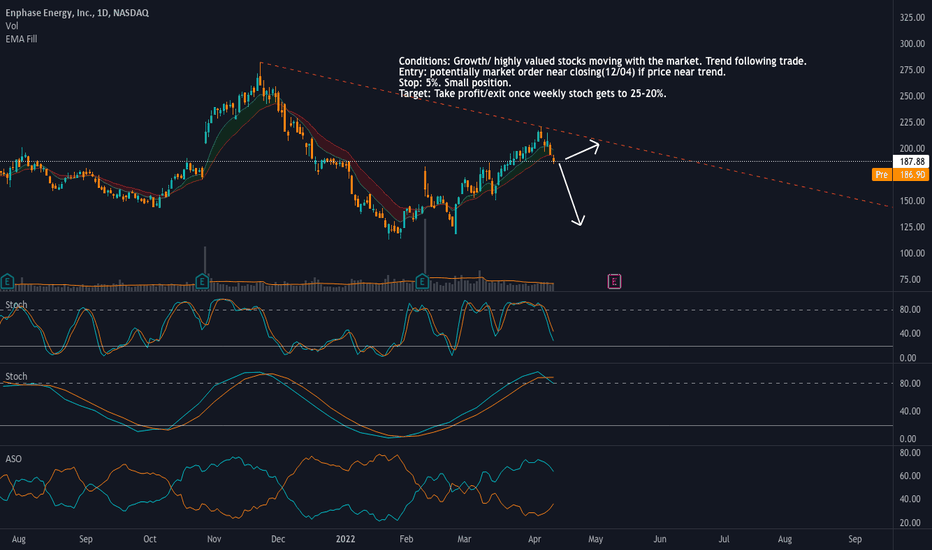Click the Dec label on time axis
This screenshot has width=932, height=550.
278,539
